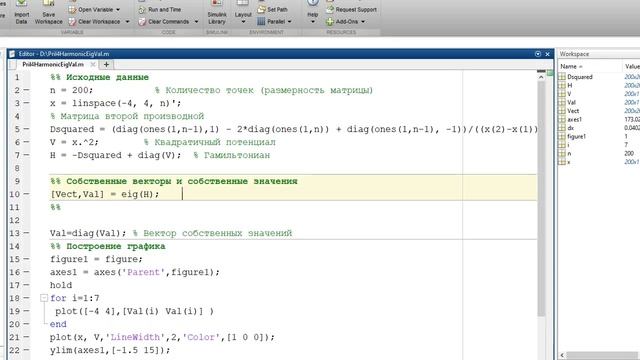Screen dimensions: 640x360
Task: Click the line 'V = x.^2;'
Action: 74,142
